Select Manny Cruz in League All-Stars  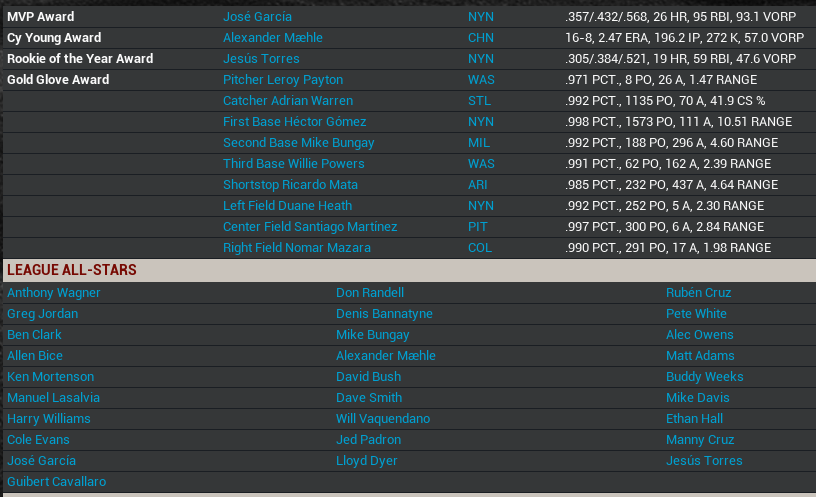[700, 440]
